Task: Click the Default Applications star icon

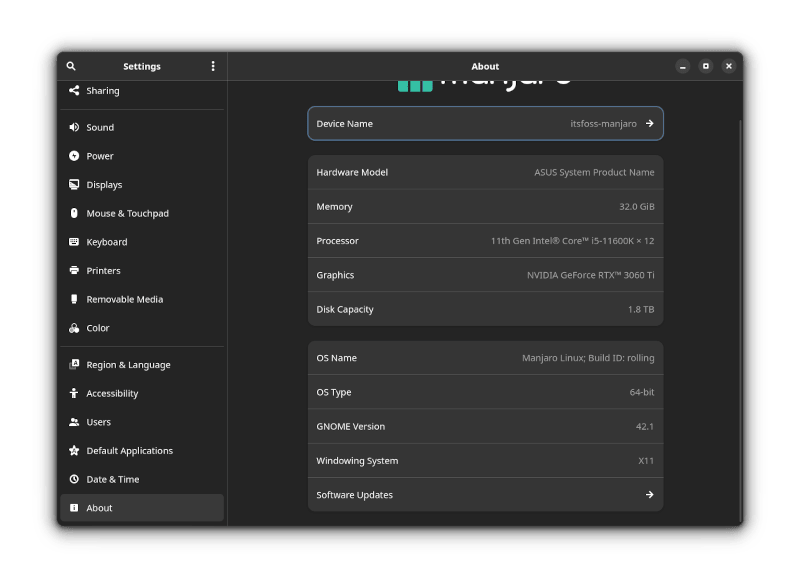Action: coord(74,451)
